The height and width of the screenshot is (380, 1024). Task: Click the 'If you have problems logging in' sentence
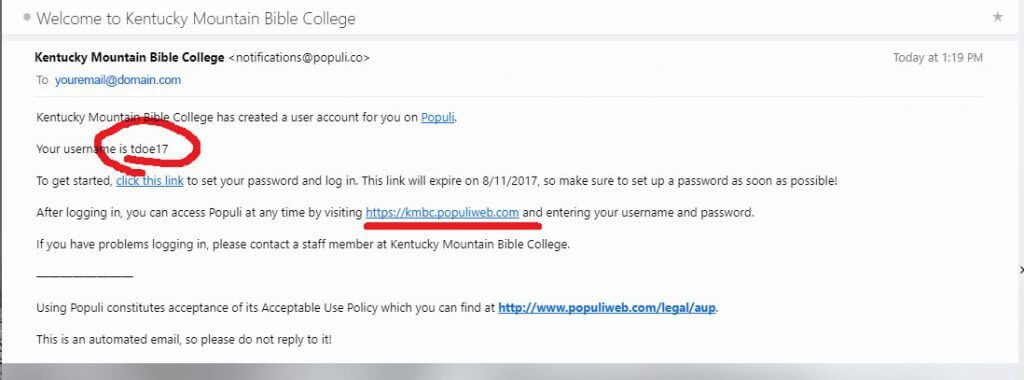click(304, 245)
